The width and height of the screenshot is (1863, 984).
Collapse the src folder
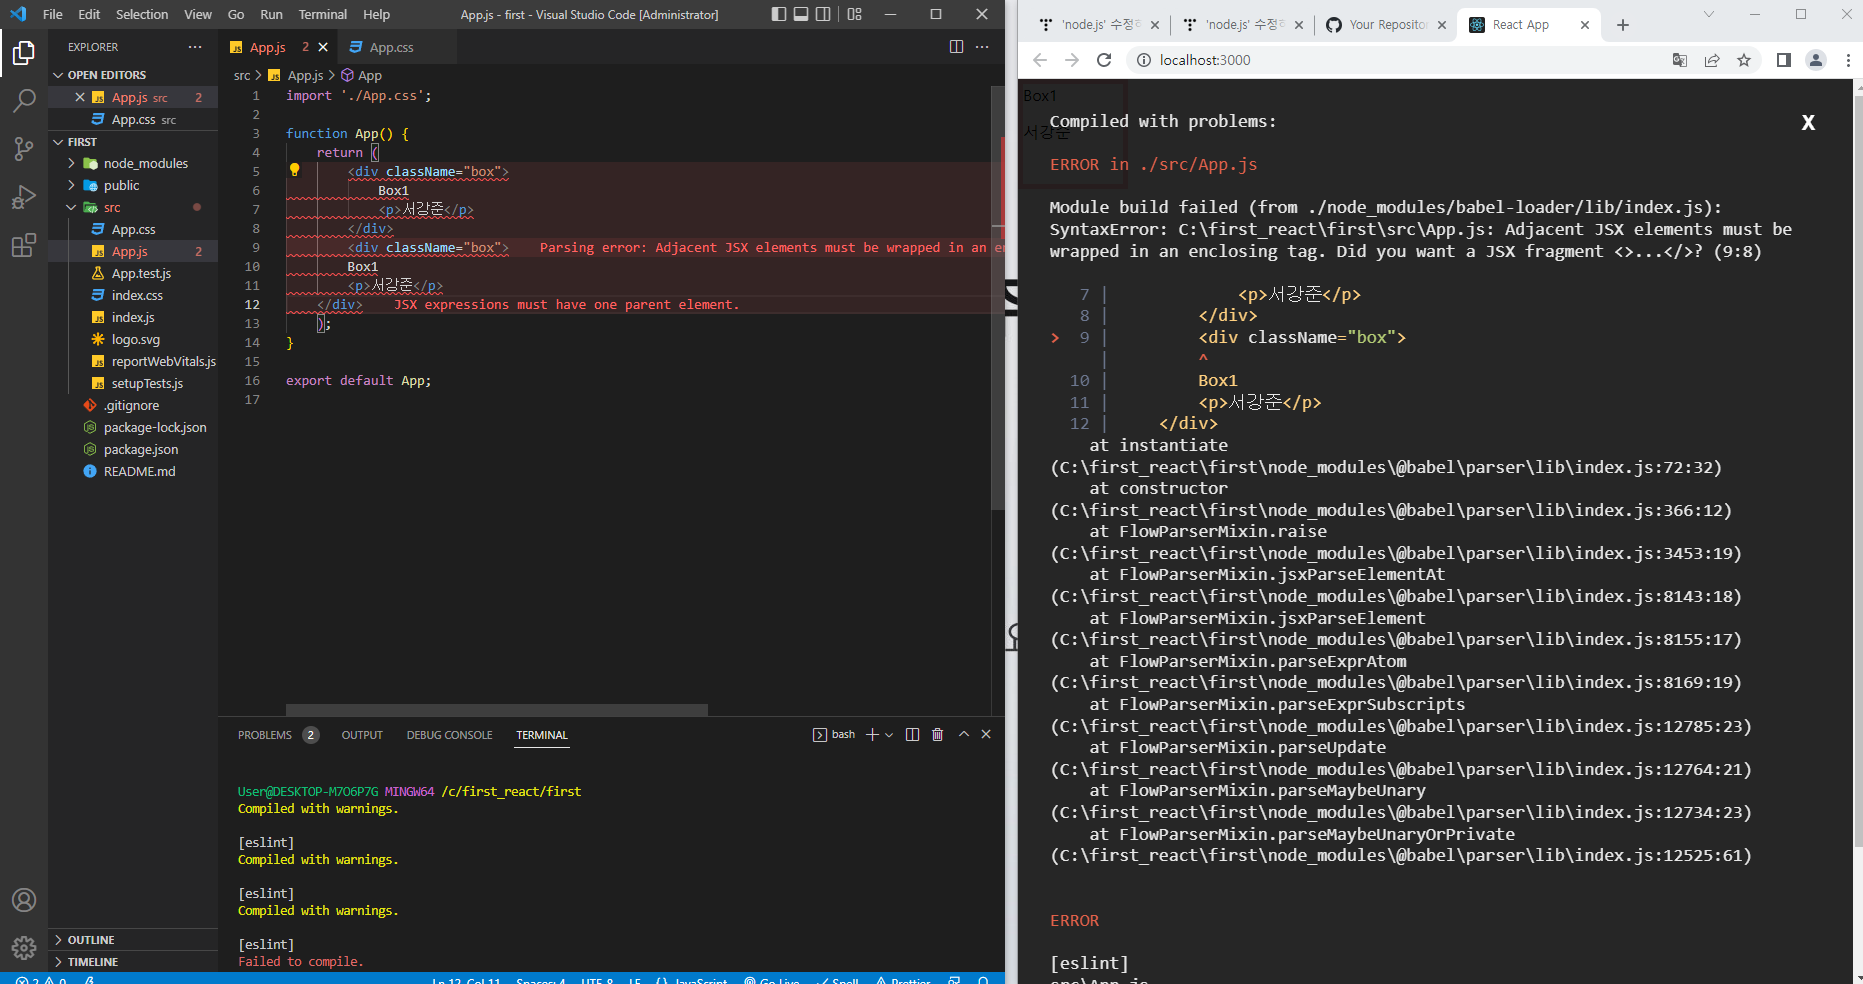pyautogui.click(x=133, y=207)
